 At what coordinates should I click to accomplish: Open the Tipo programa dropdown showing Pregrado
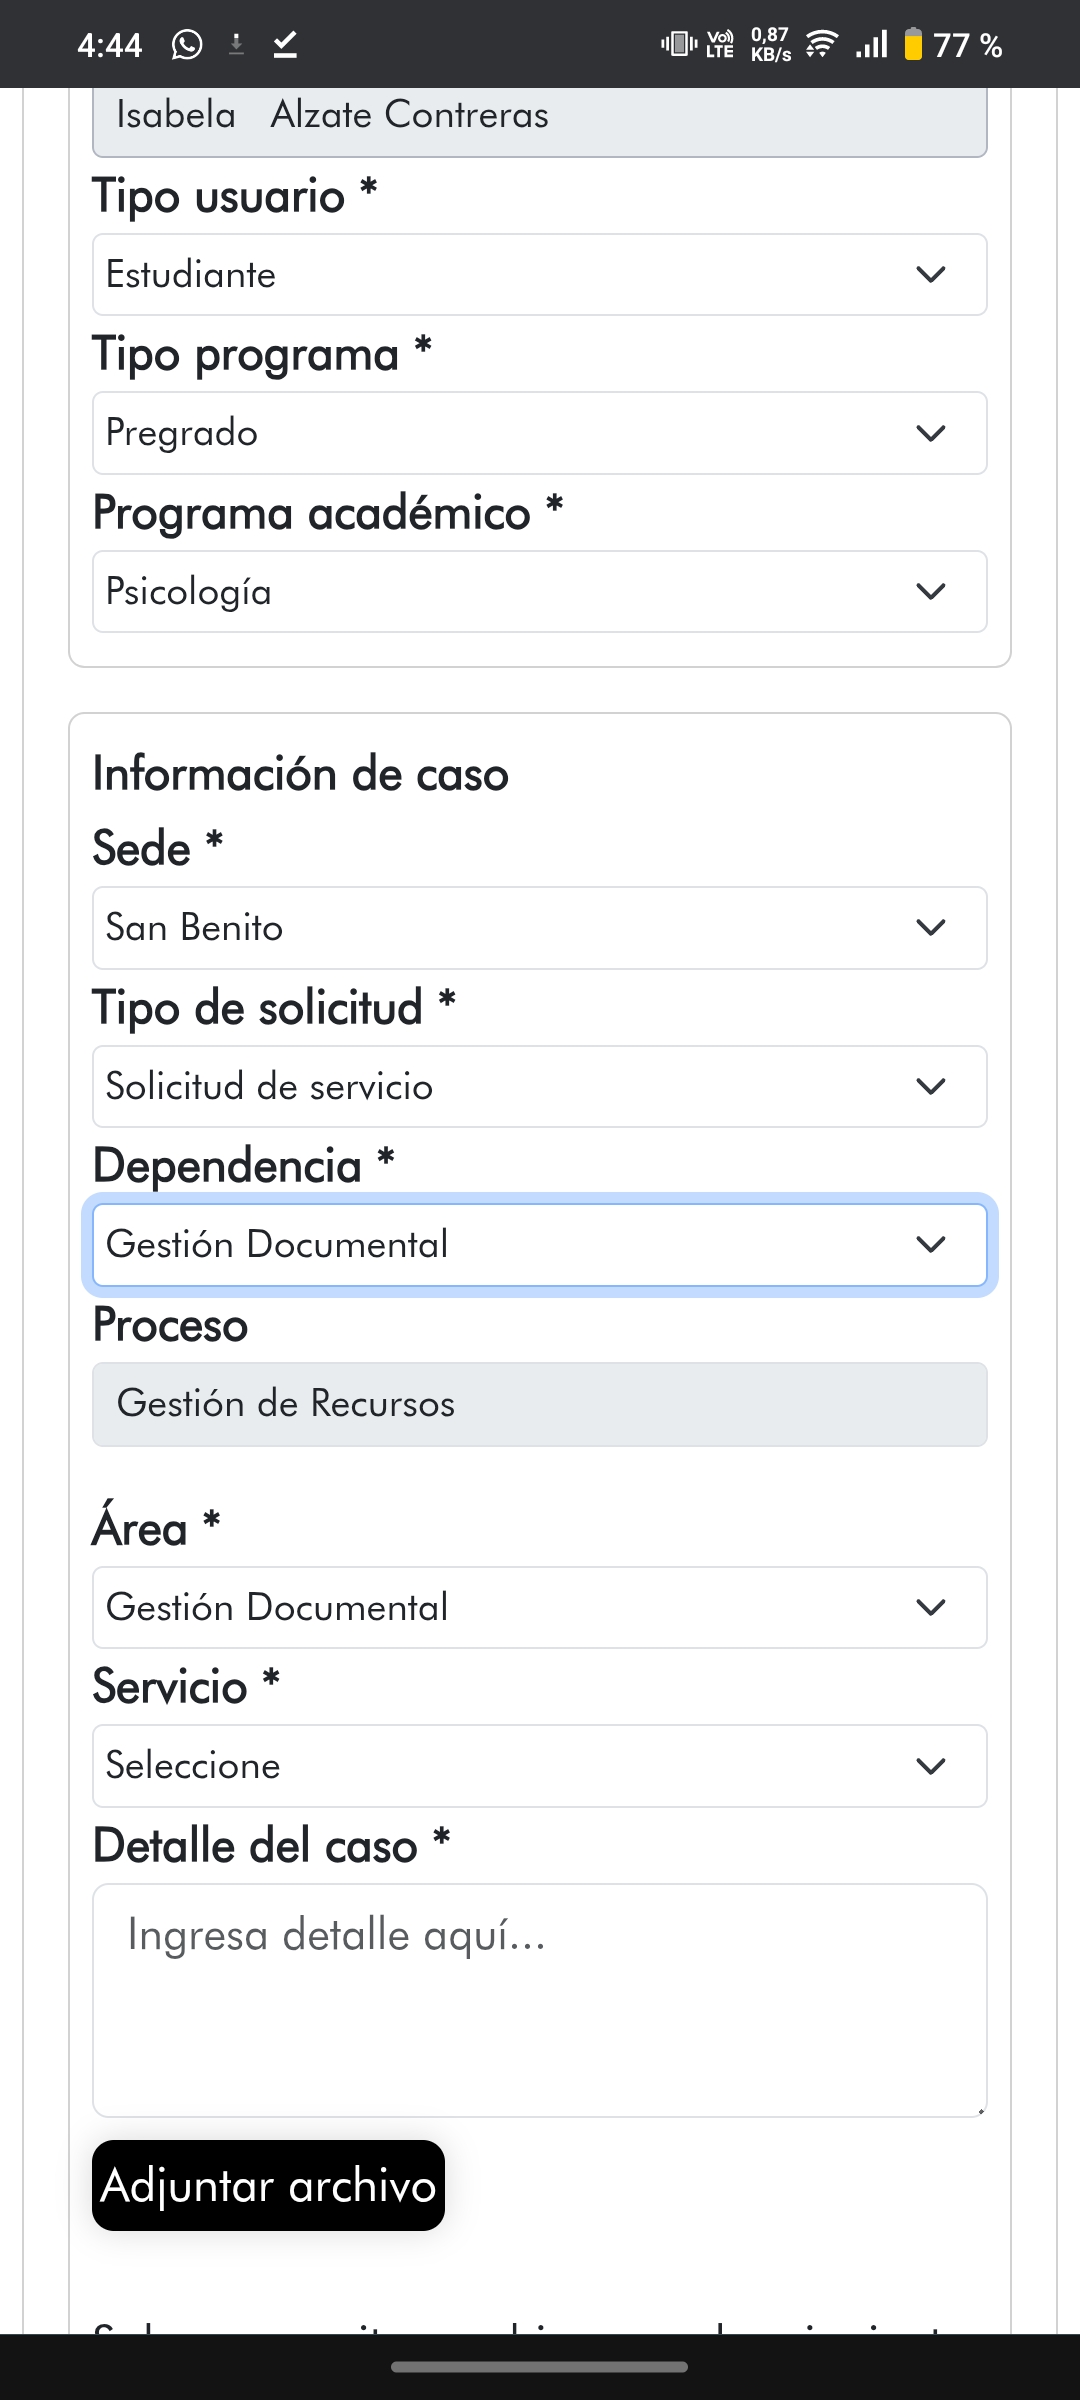click(540, 433)
